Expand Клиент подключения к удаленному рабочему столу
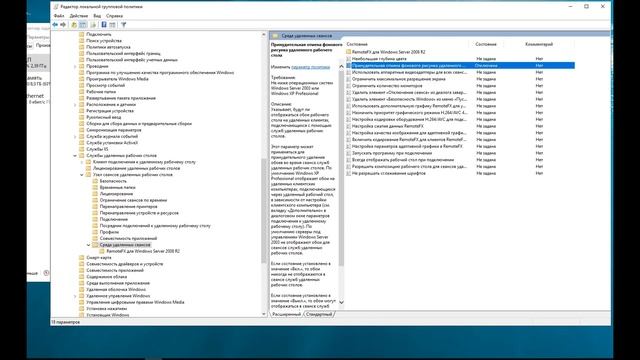This screenshot has width=640, height=360. (82, 162)
